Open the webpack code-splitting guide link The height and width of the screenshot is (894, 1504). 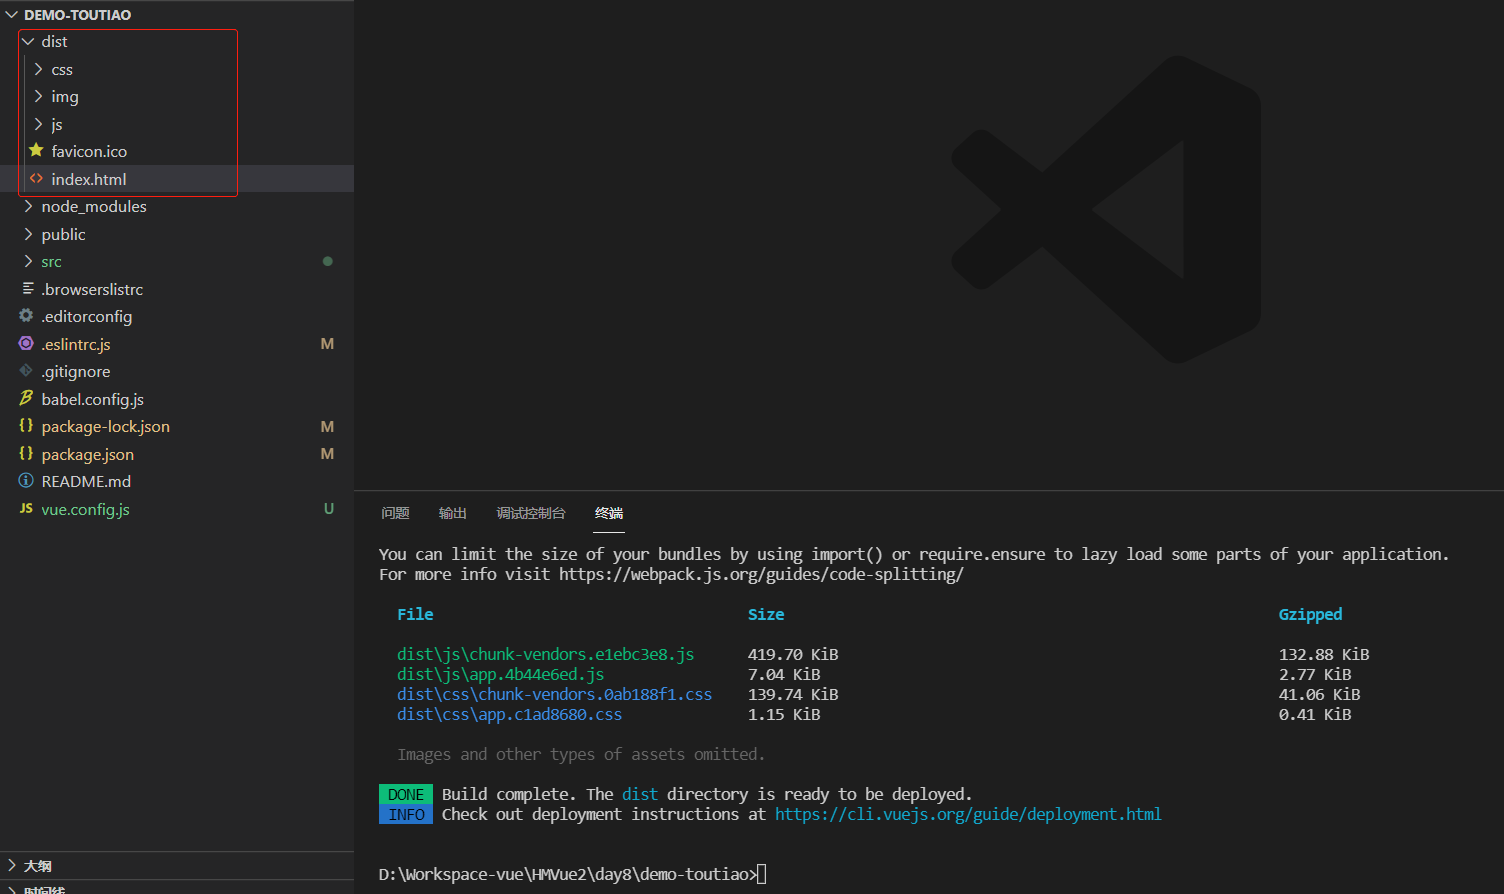tap(761, 574)
